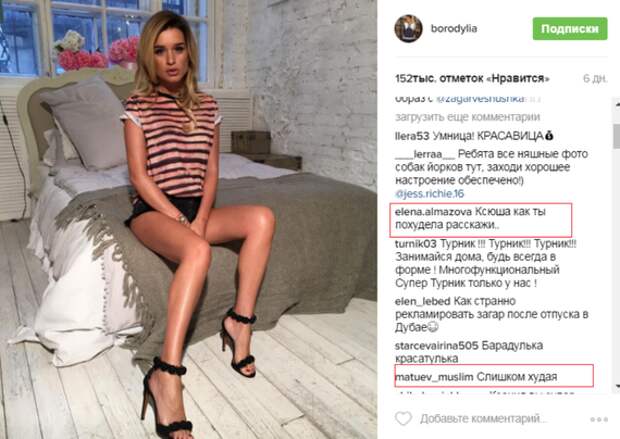Add a comment in the Добавьте комментарий field
This screenshot has width=620, height=439.
[484, 418]
